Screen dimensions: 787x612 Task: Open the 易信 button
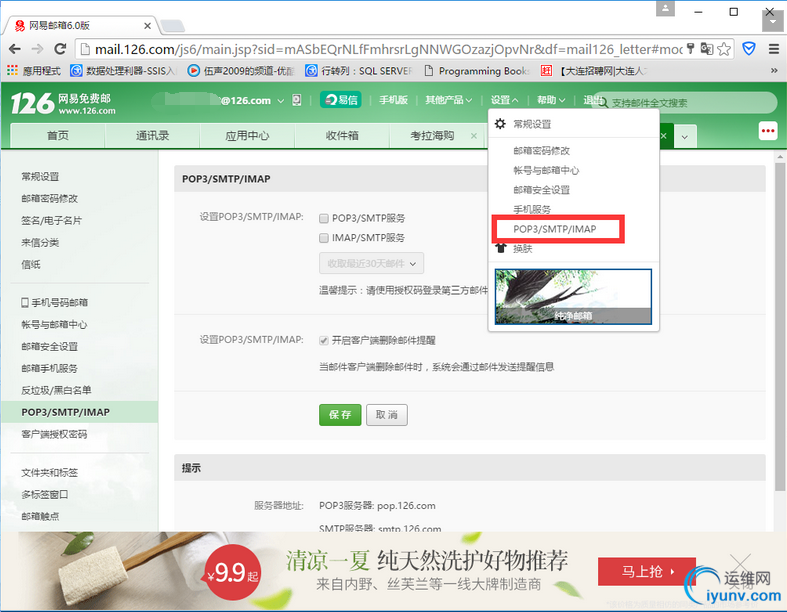tap(341, 100)
